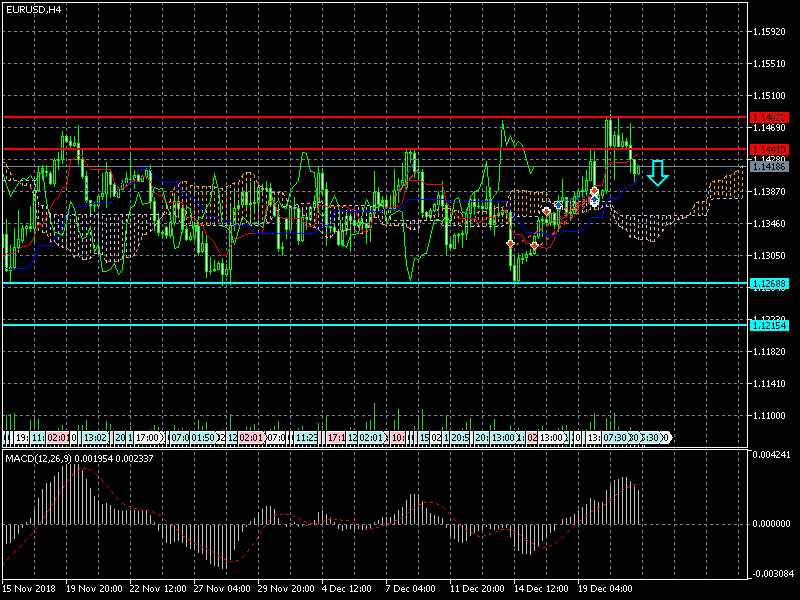This screenshot has width=800, height=600.
Task: Click the first pink 02:01 event marker
Action: [57, 438]
